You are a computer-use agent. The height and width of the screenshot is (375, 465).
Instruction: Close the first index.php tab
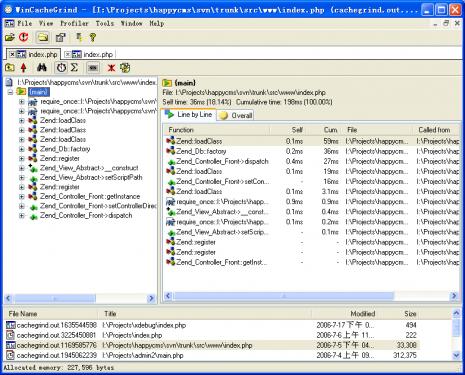12,54
